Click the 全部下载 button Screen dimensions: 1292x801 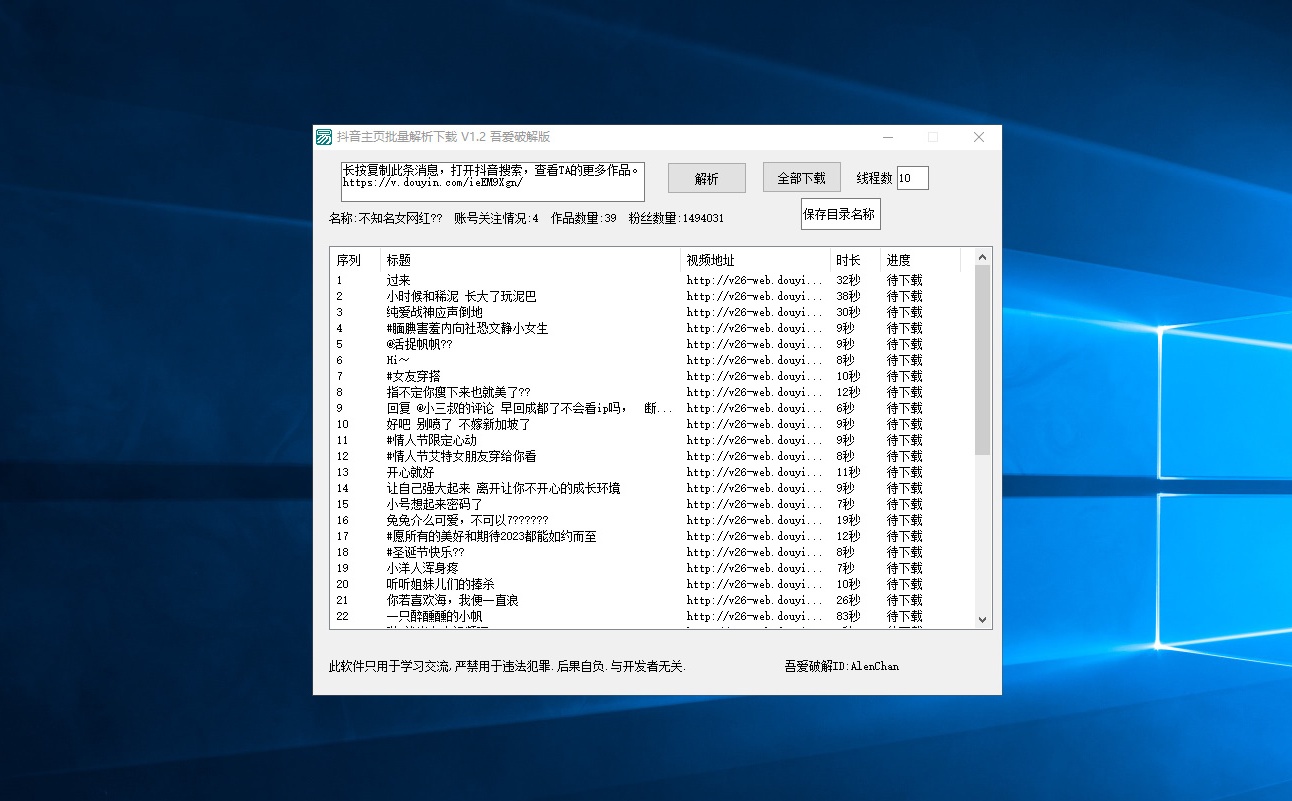(801, 178)
